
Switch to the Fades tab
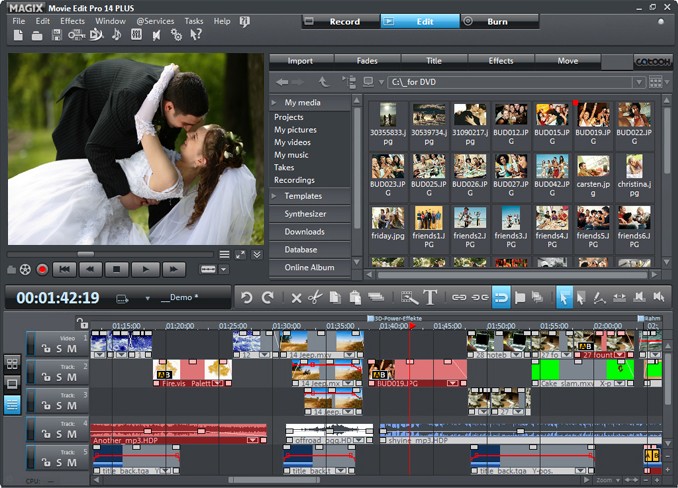click(x=367, y=61)
